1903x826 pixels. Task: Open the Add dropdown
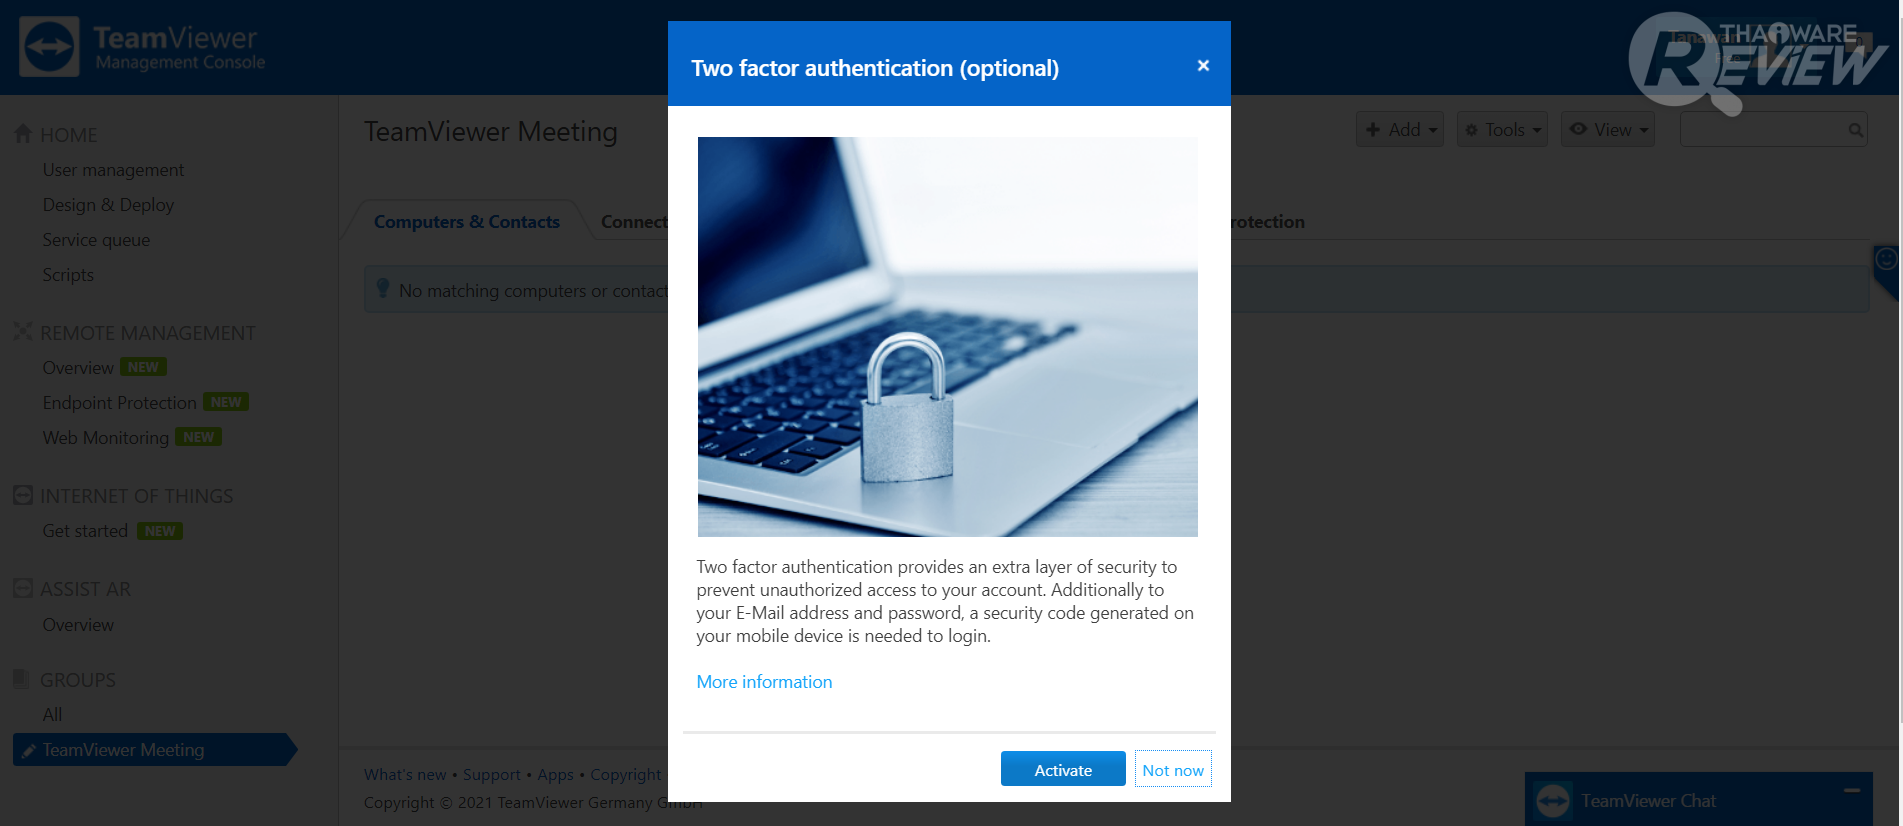click(1400, 129)
